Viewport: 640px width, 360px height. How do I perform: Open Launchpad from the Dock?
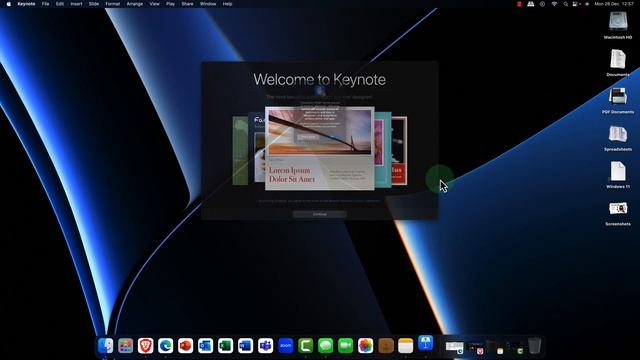126,346
